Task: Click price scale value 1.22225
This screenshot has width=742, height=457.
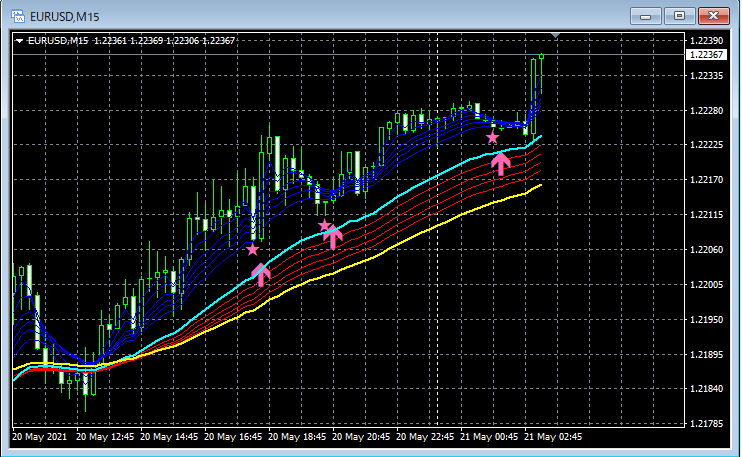Action: [707, 145]
